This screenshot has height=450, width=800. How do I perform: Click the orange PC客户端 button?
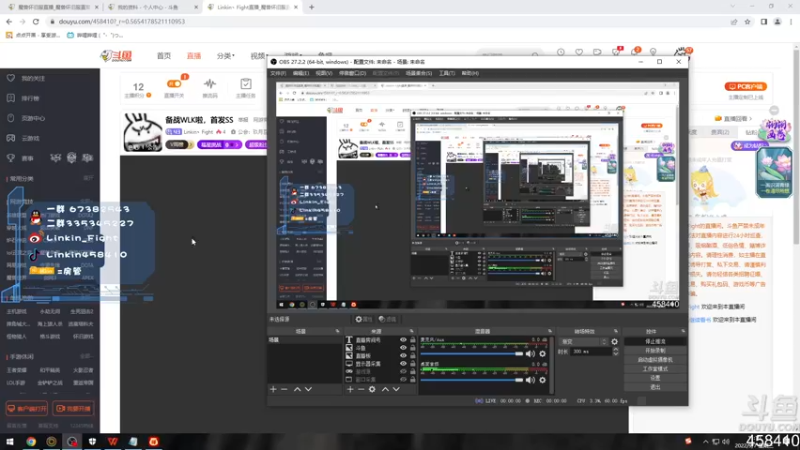(x=746, y=87)
